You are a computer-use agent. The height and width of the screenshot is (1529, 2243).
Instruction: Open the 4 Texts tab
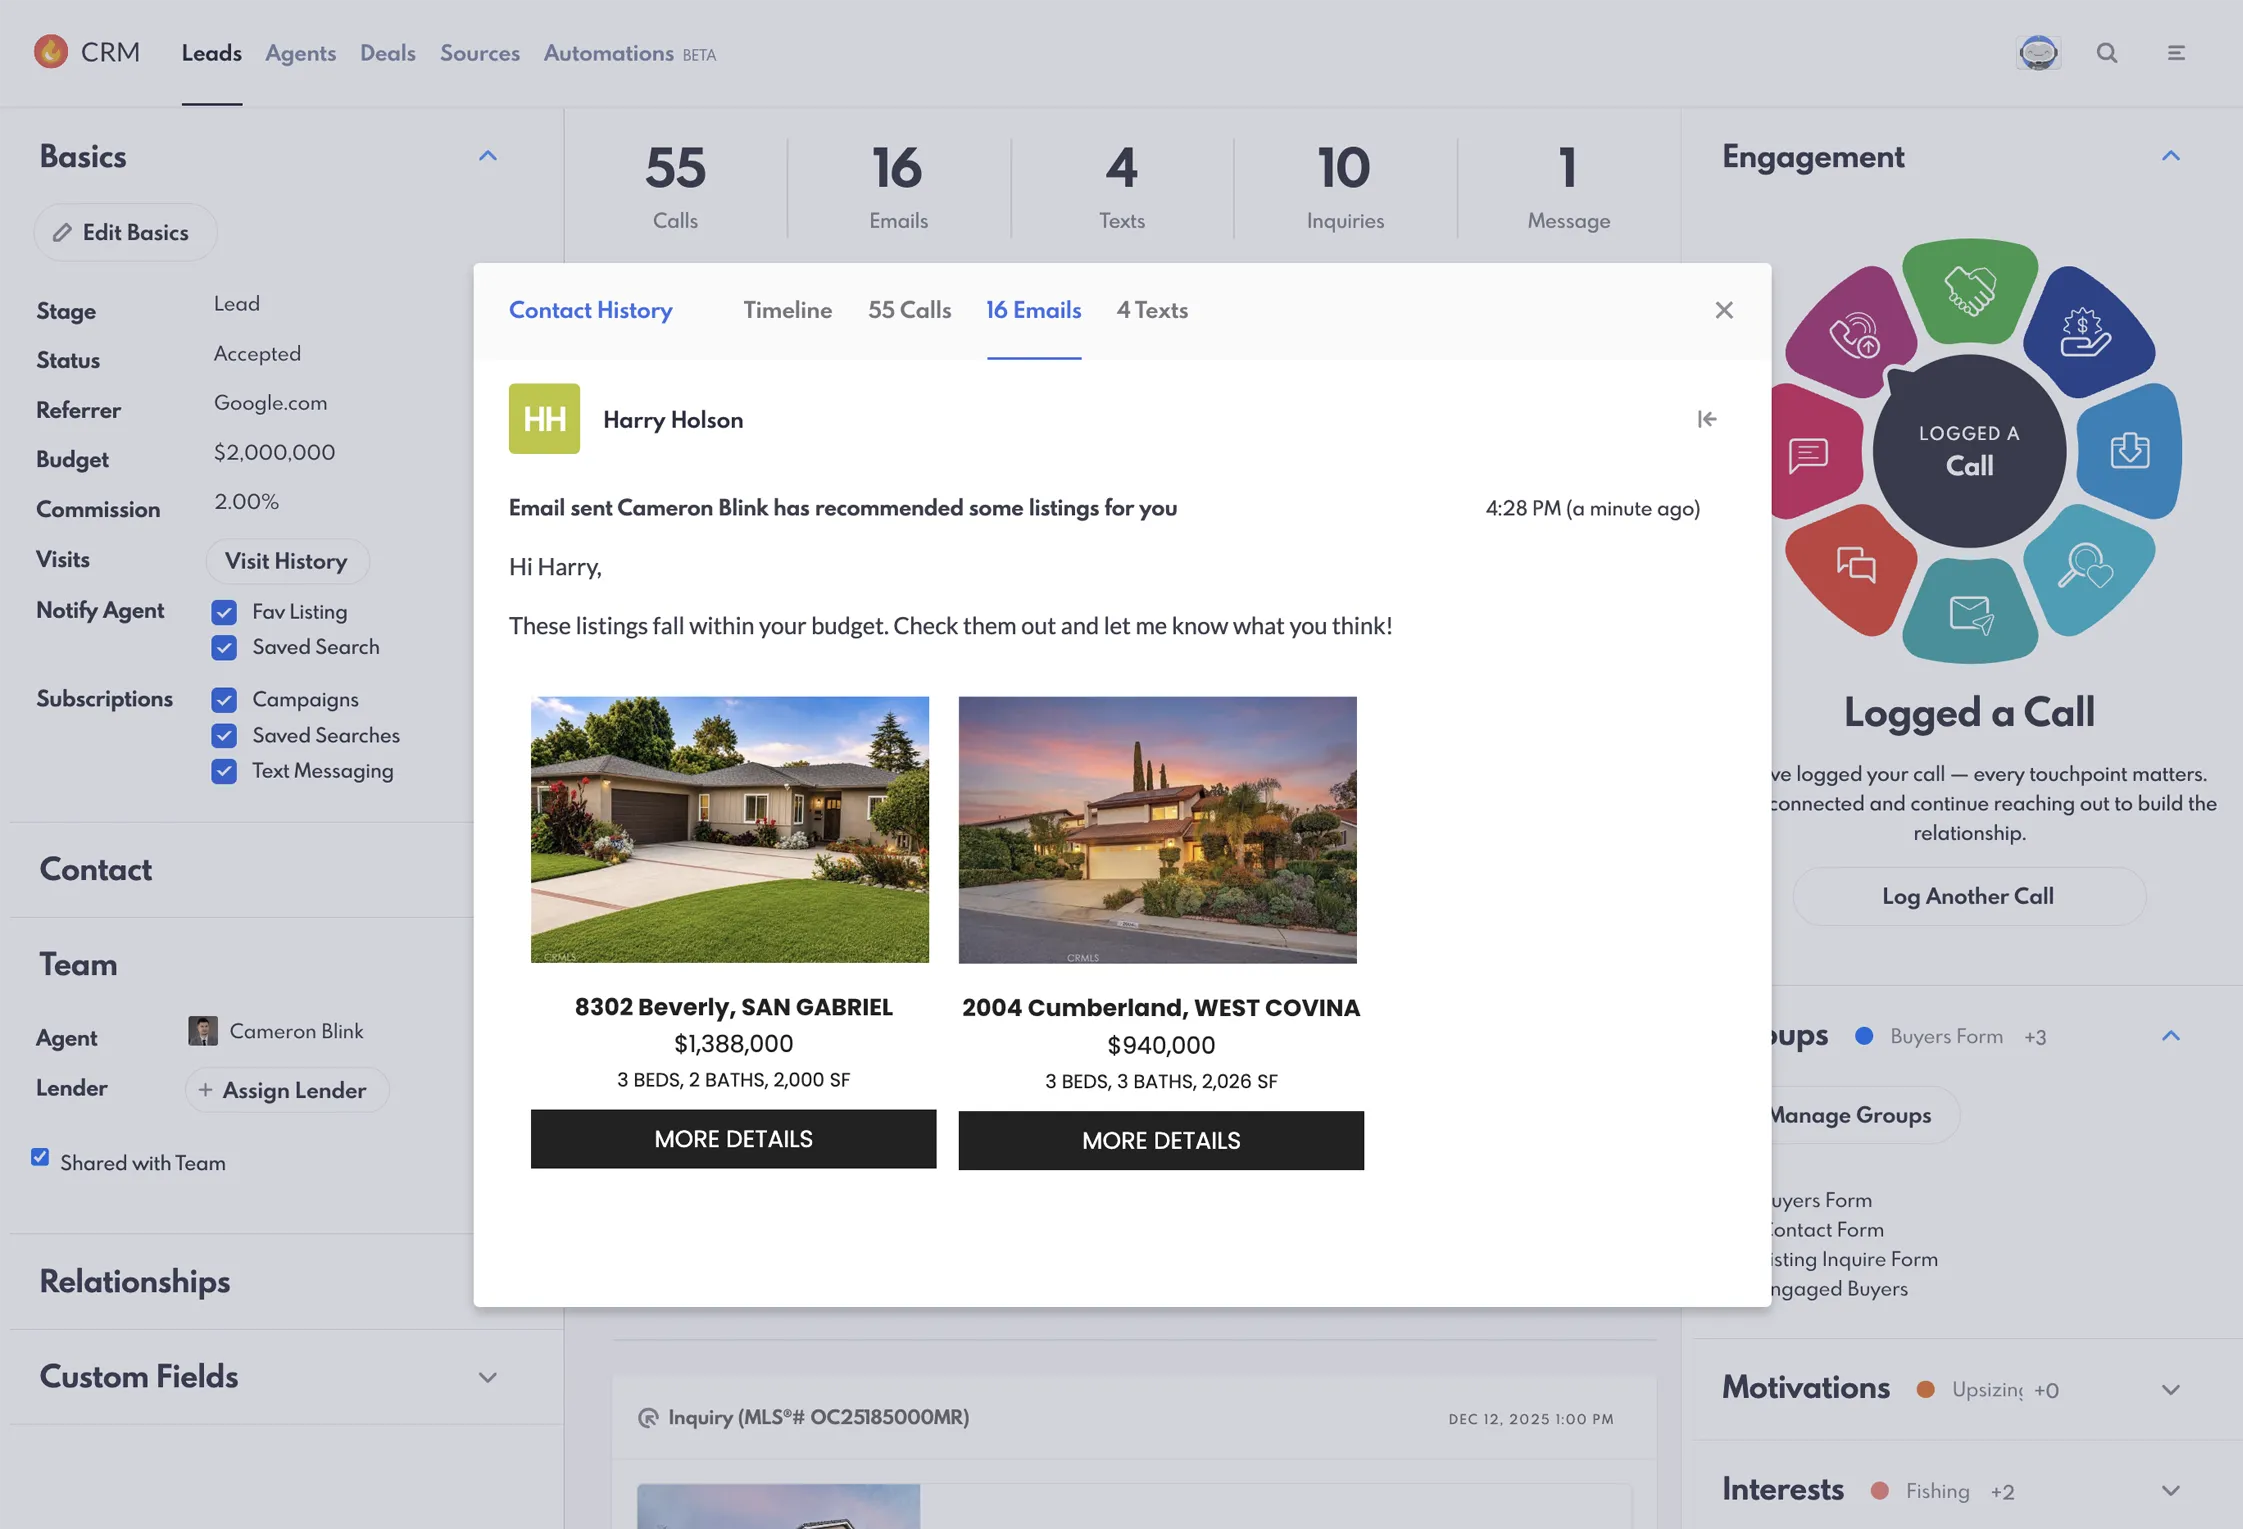1152,310
